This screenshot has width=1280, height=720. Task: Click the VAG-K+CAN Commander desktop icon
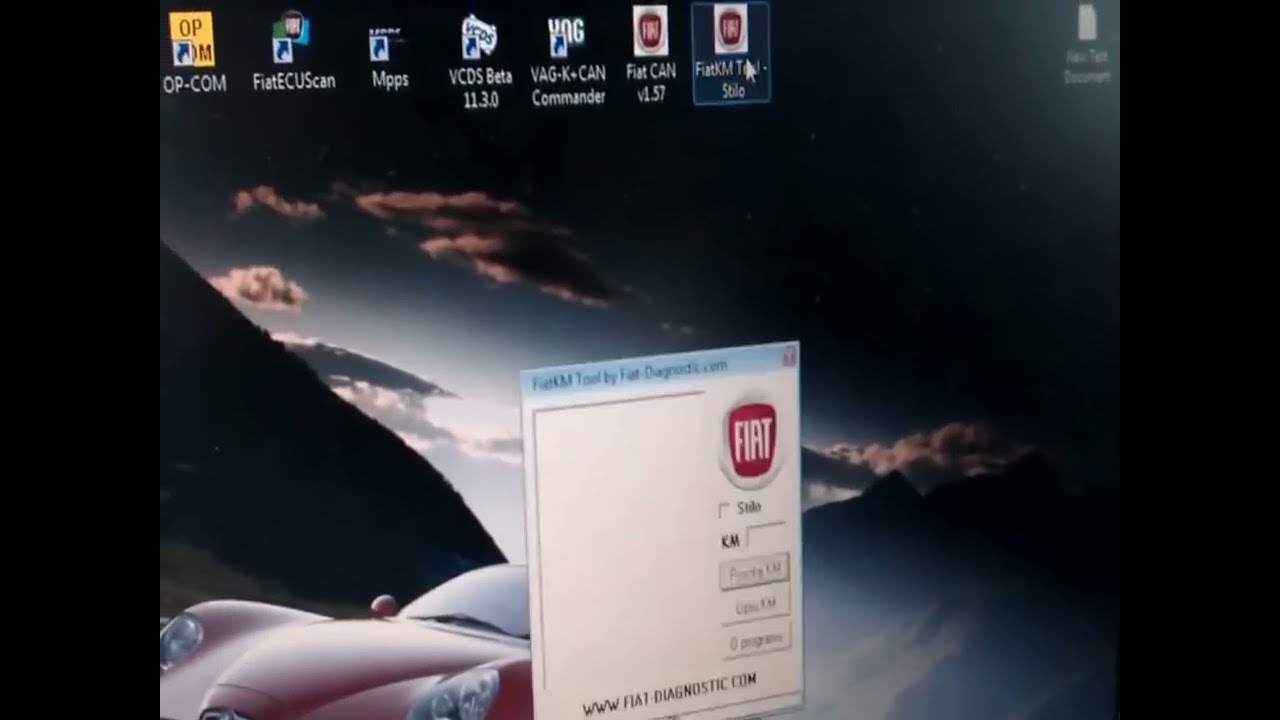(x=568, y=62)
